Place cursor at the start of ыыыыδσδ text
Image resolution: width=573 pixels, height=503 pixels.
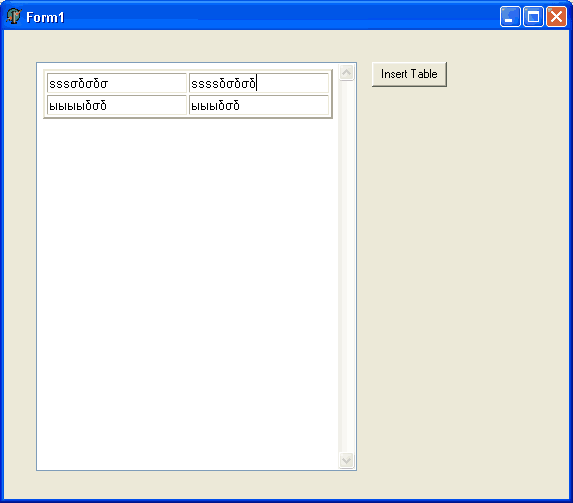coord(49,106)
